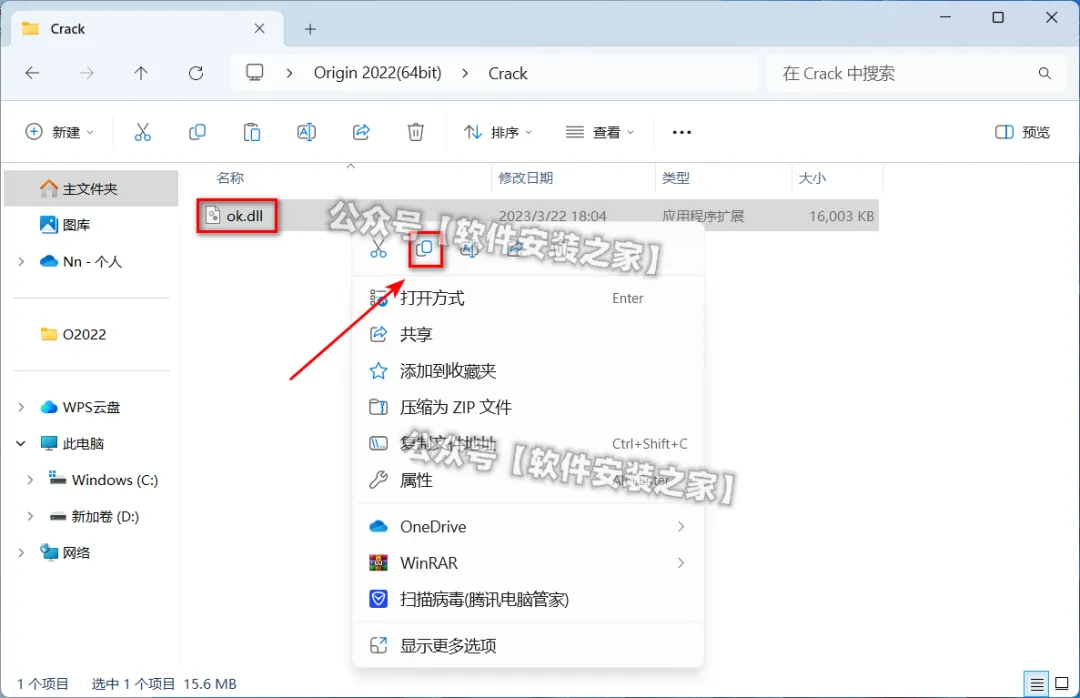Screen dimensions: 1080x698
Task: Sort by the 修改日期 column header
Action: click(x=526, y=178)
